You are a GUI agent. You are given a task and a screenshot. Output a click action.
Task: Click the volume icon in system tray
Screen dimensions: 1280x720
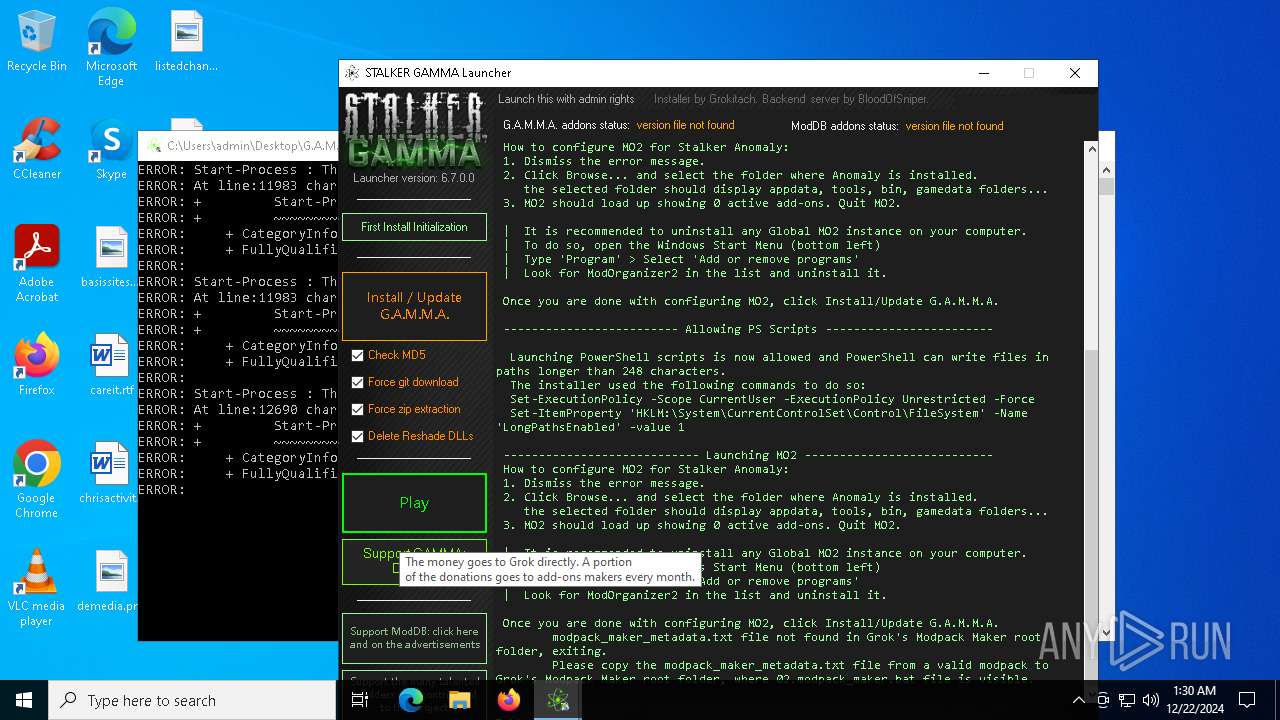tap(1151, 700)
